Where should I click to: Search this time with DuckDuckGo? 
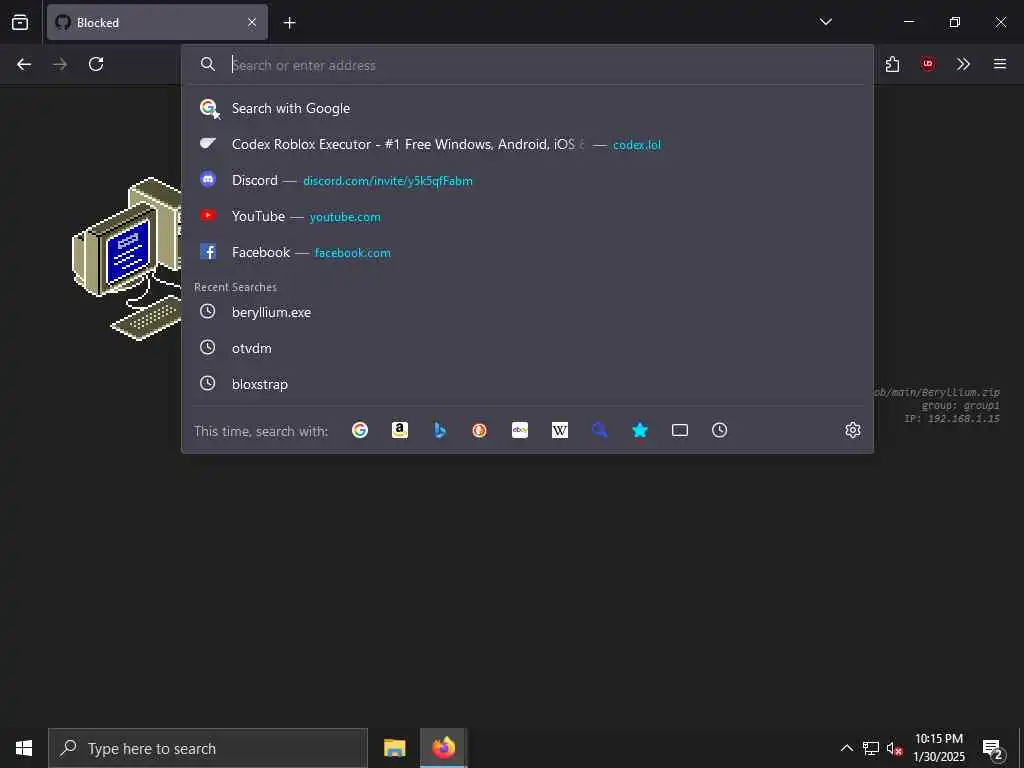[479, 430]
